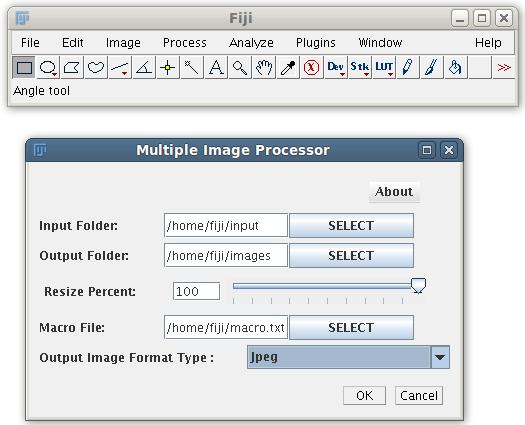Open the Window menu
525x425 pixels.
(380, 43)
